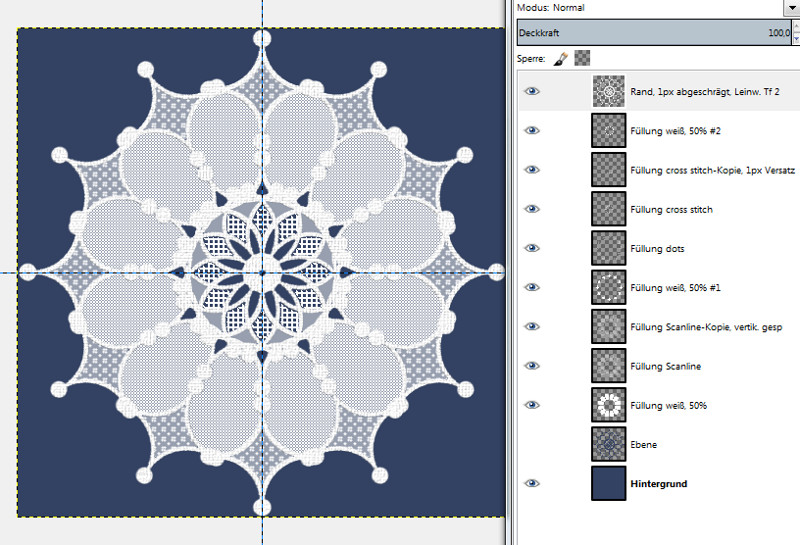Toggle eye icon for 'Füllung dots' layer

point(532,248)
